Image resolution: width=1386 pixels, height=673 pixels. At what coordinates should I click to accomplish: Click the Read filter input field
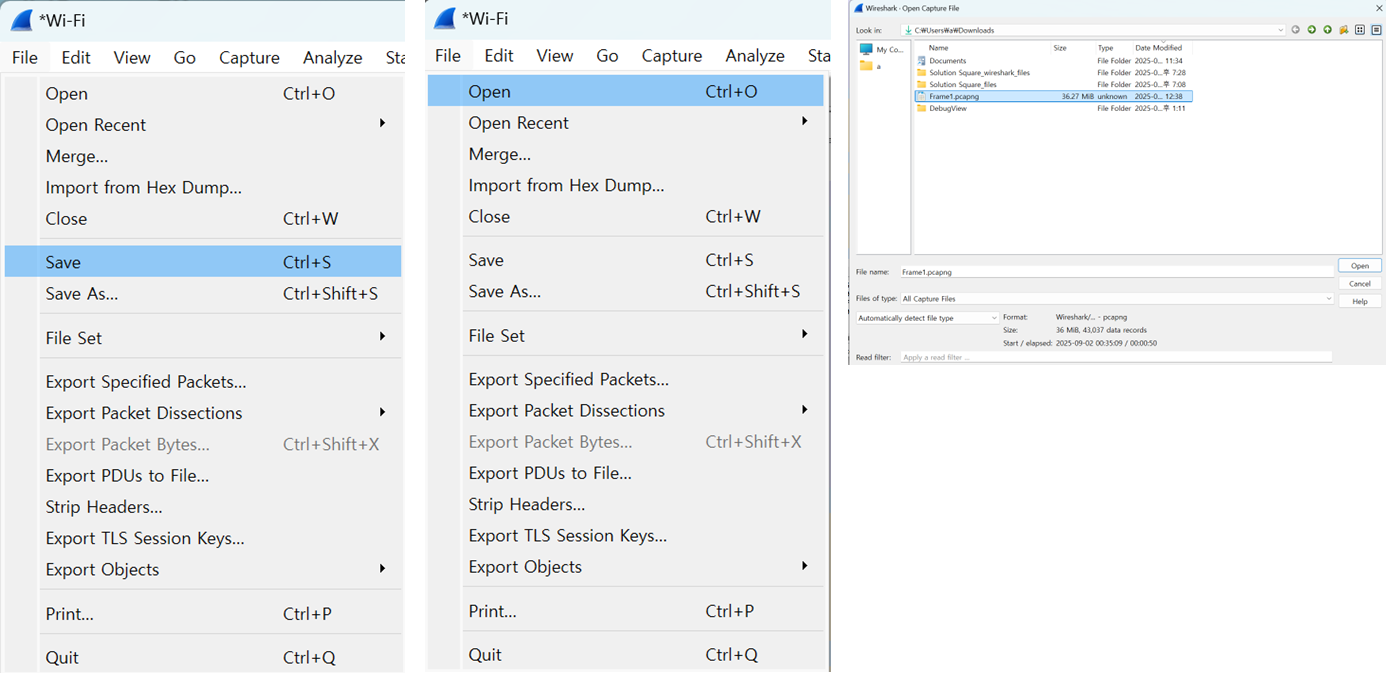click(1116, 357)
